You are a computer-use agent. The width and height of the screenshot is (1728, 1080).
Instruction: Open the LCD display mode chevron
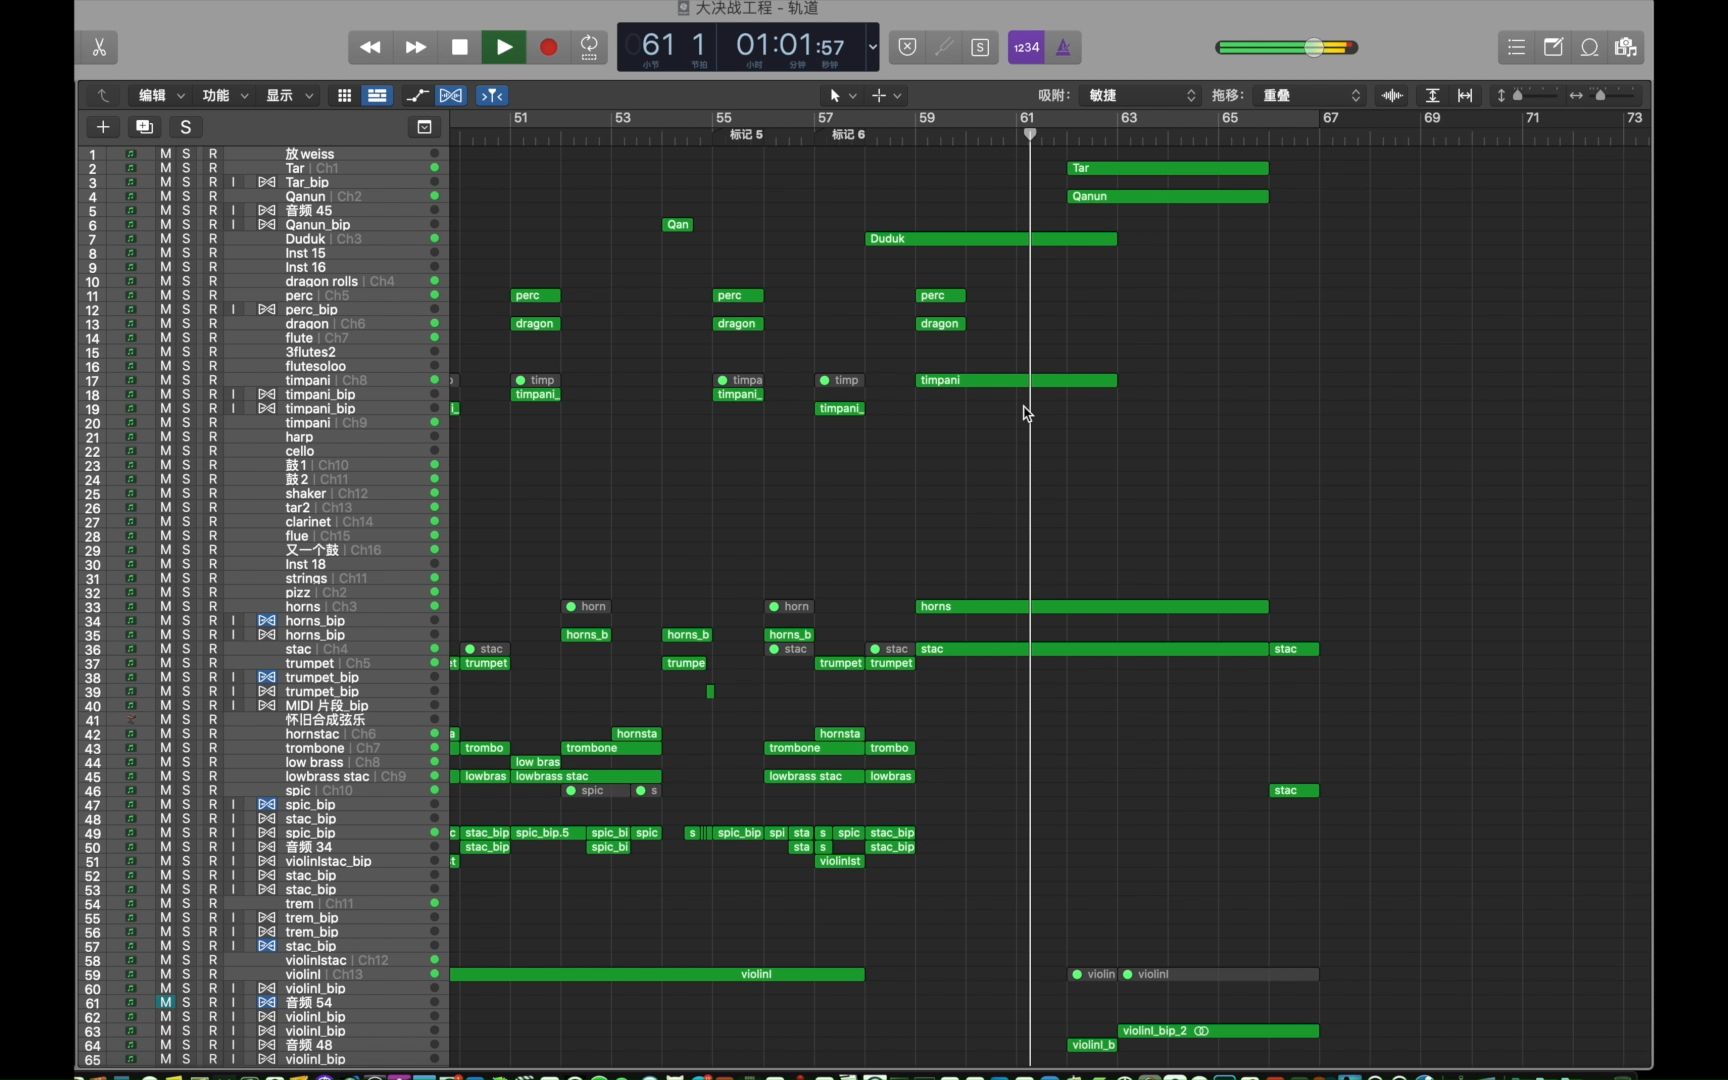[872, 47]
